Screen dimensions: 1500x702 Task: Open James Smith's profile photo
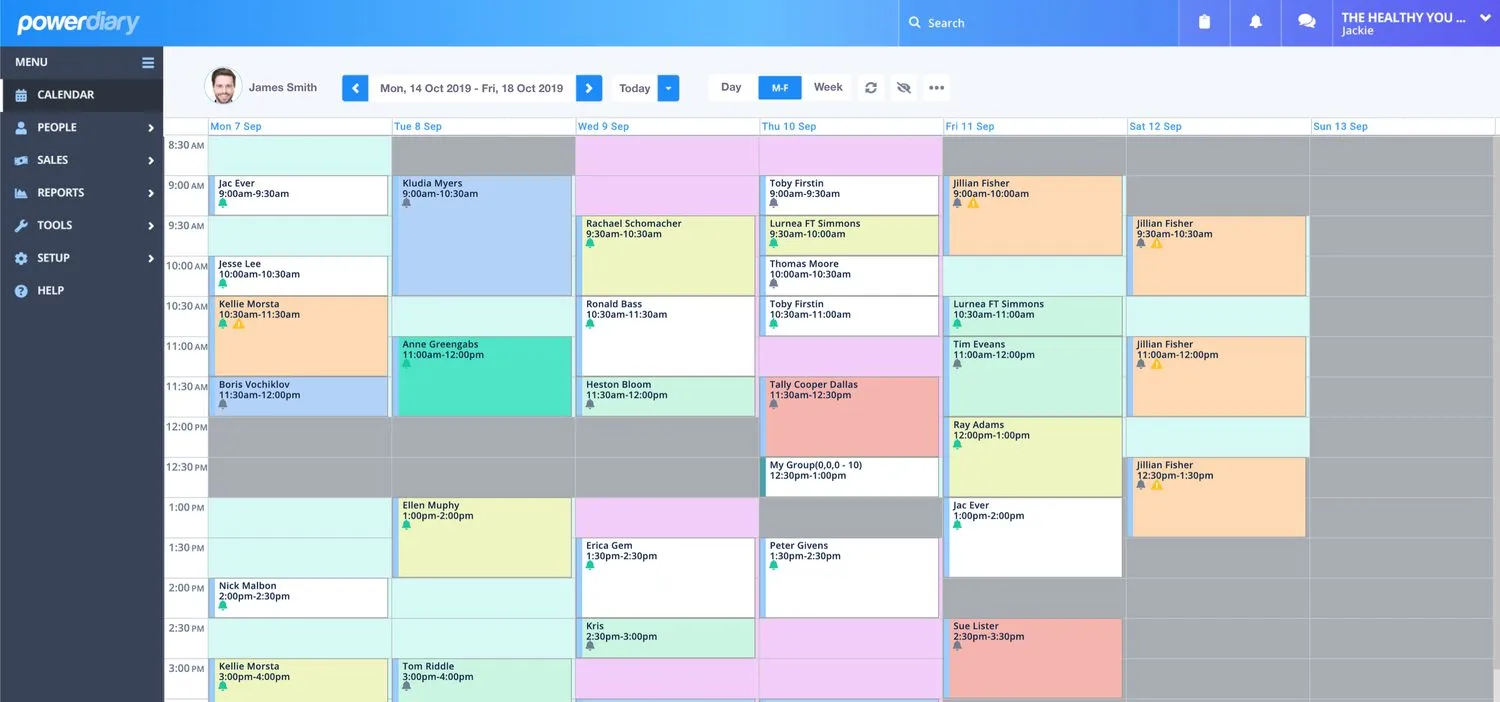(x=223, y=86)
